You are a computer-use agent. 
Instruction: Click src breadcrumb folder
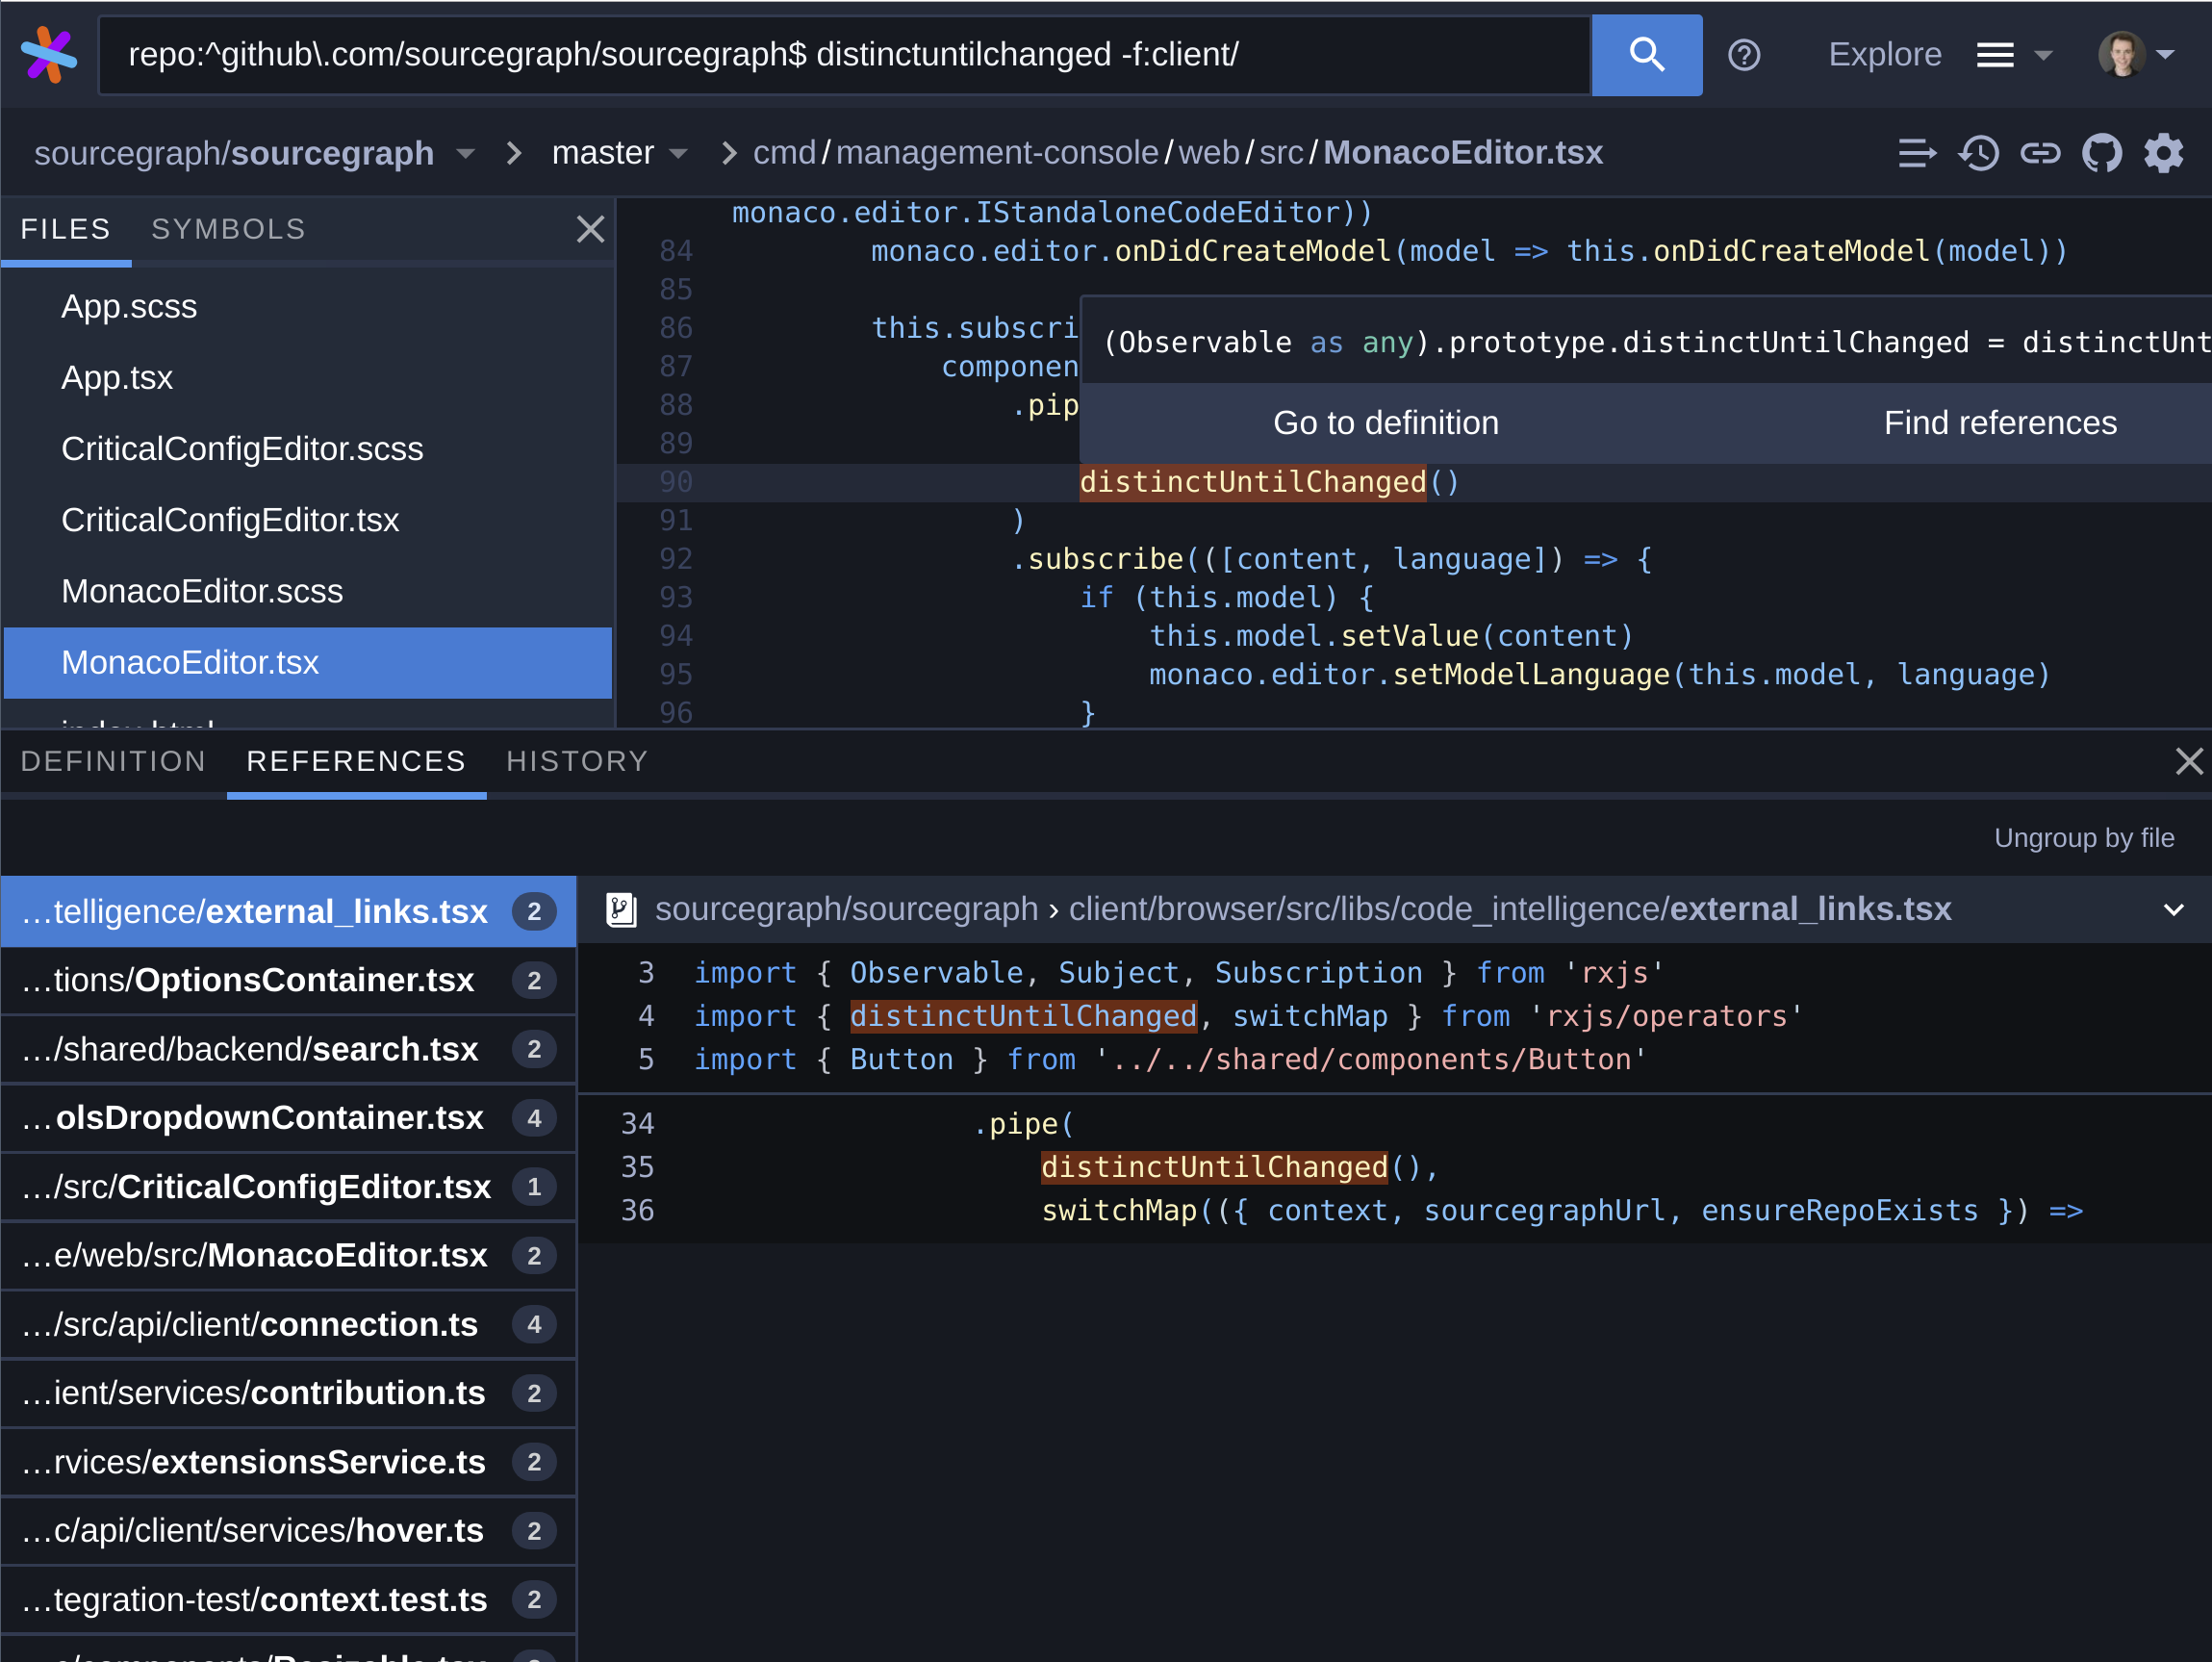pos(1281,153)
